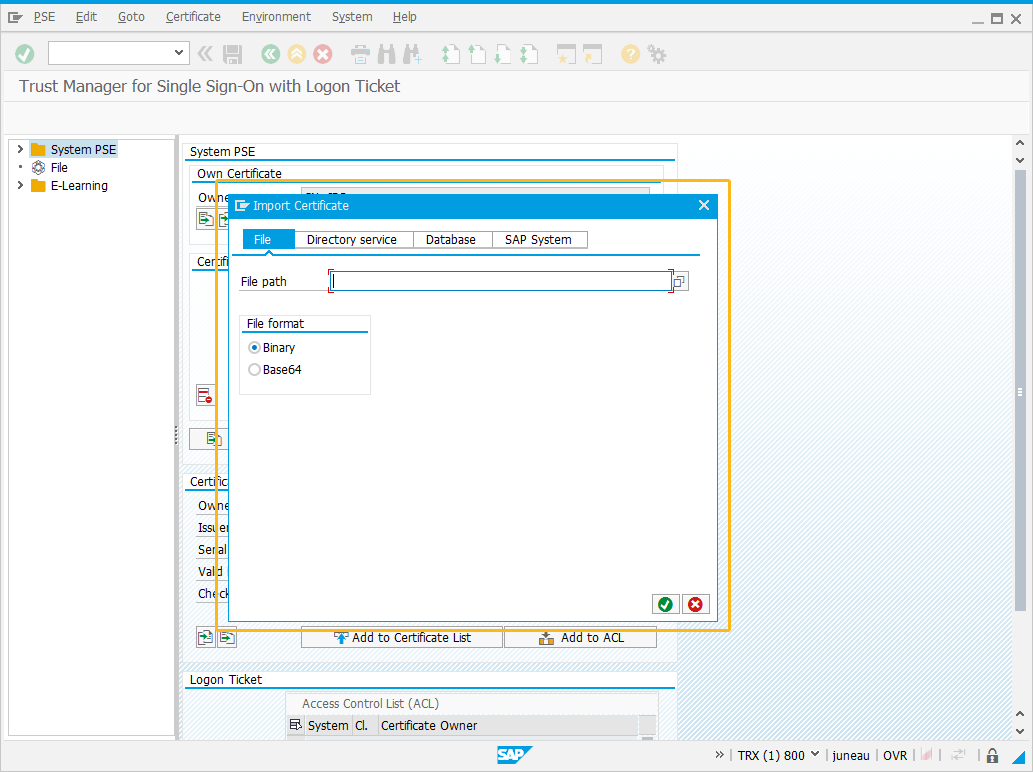Switch to the Directory service tab
The height and width of the screenshot is (772, 1033).
point(352,240)
